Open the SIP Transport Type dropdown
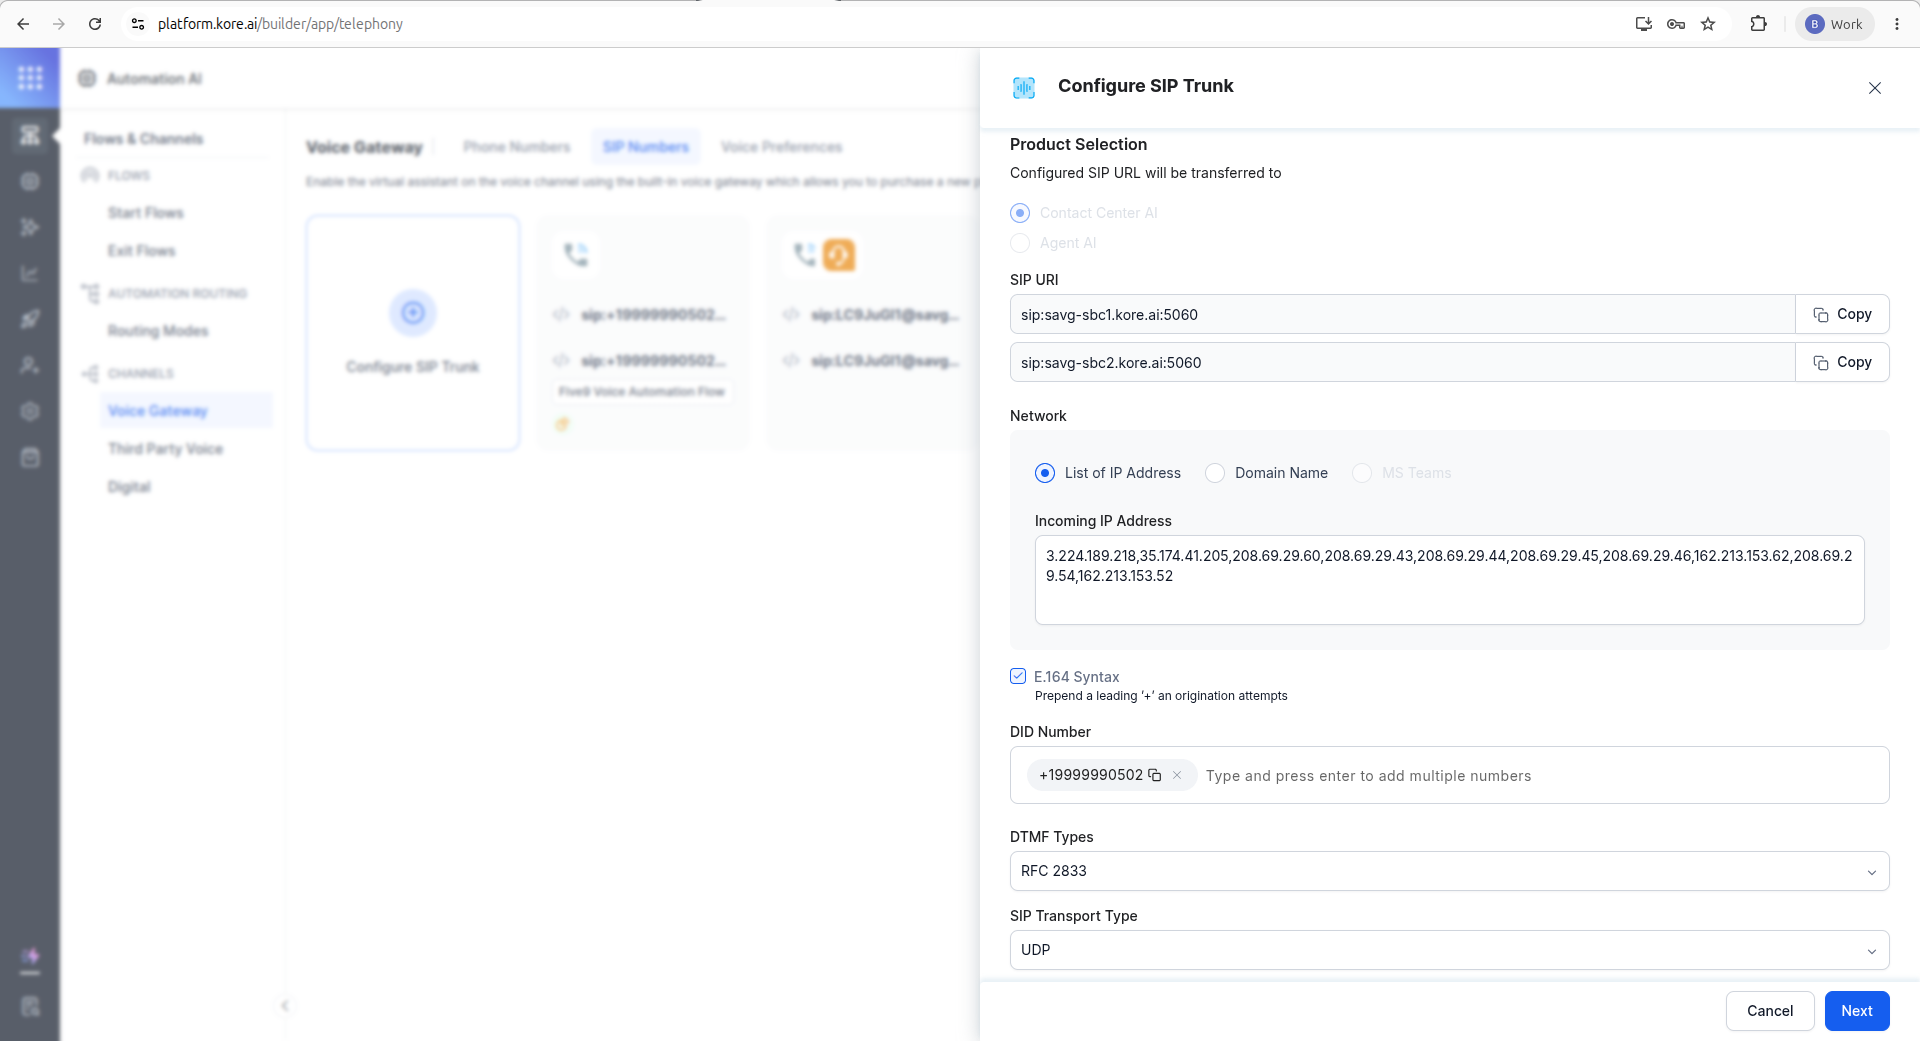 (1449, 950)
